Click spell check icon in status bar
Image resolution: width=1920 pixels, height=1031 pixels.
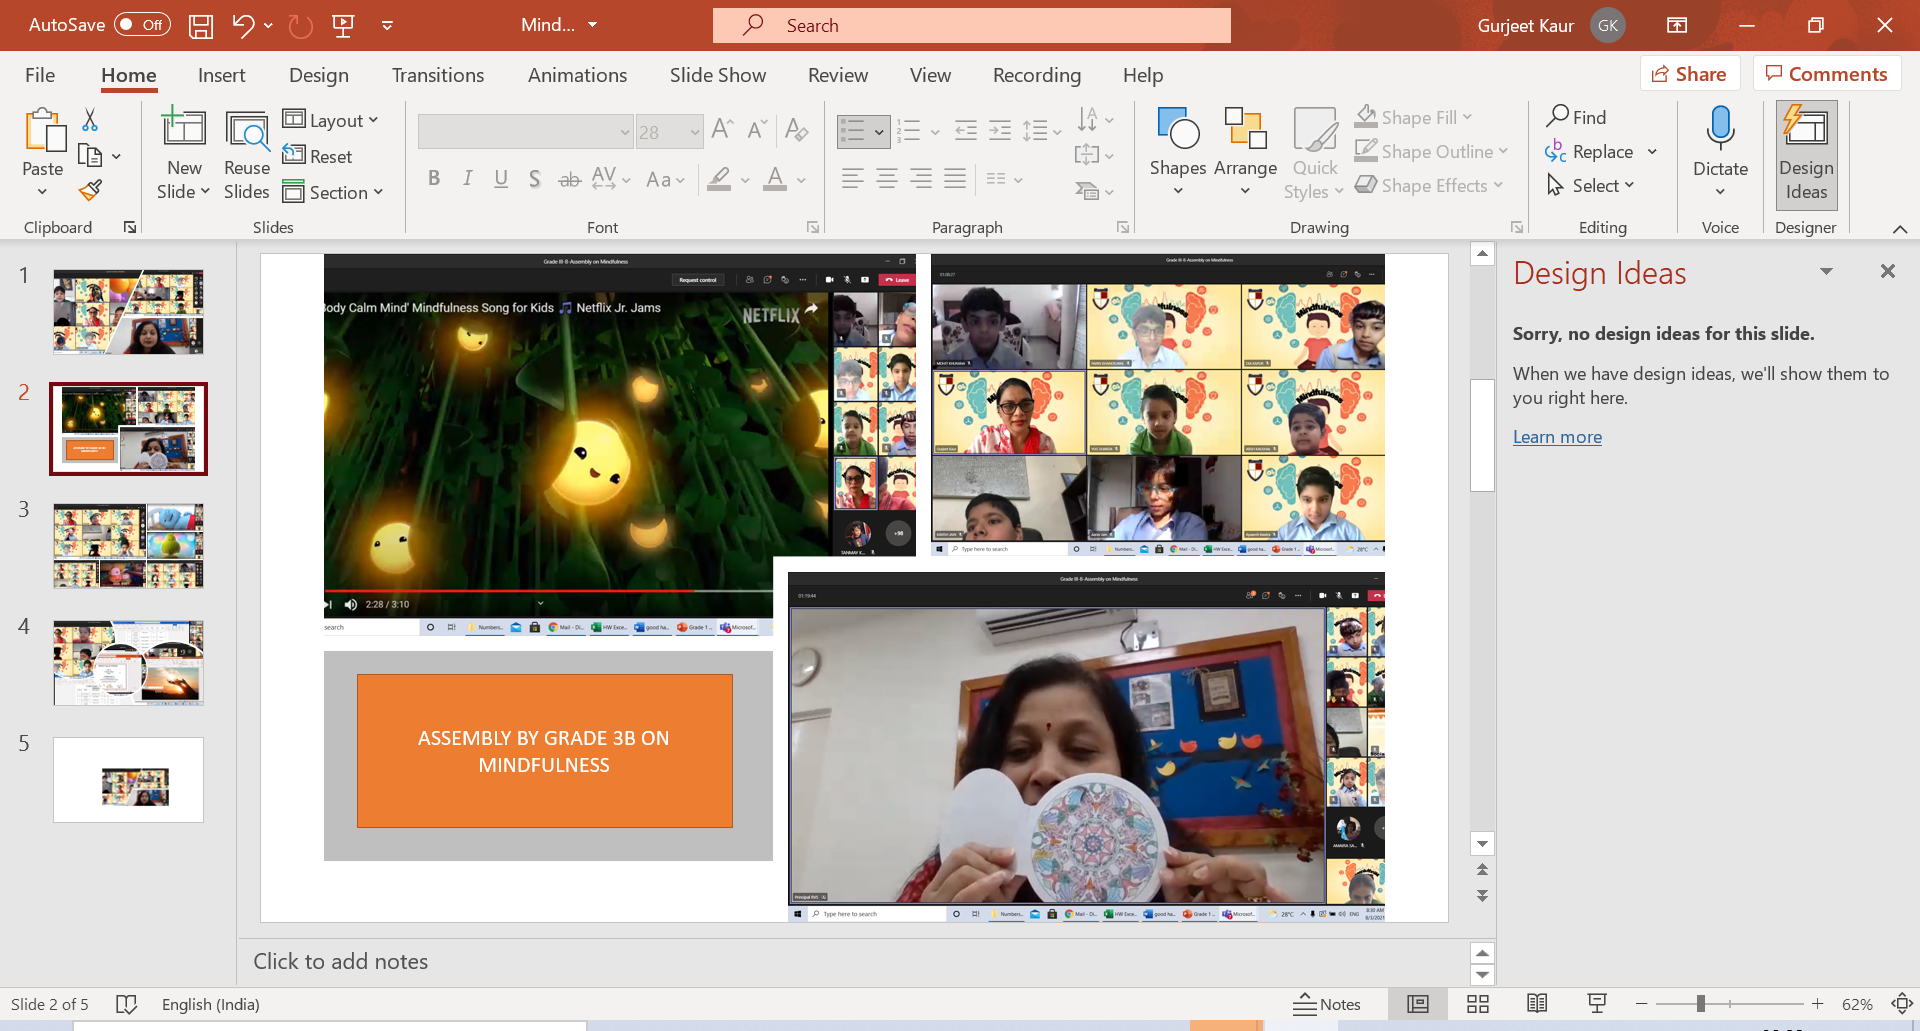click(126, 1004)
